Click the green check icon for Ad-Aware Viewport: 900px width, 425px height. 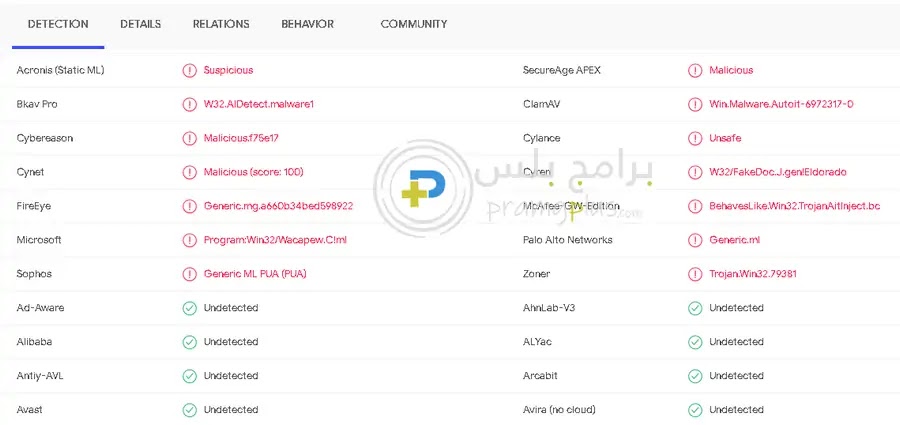[x=189, y=308]
